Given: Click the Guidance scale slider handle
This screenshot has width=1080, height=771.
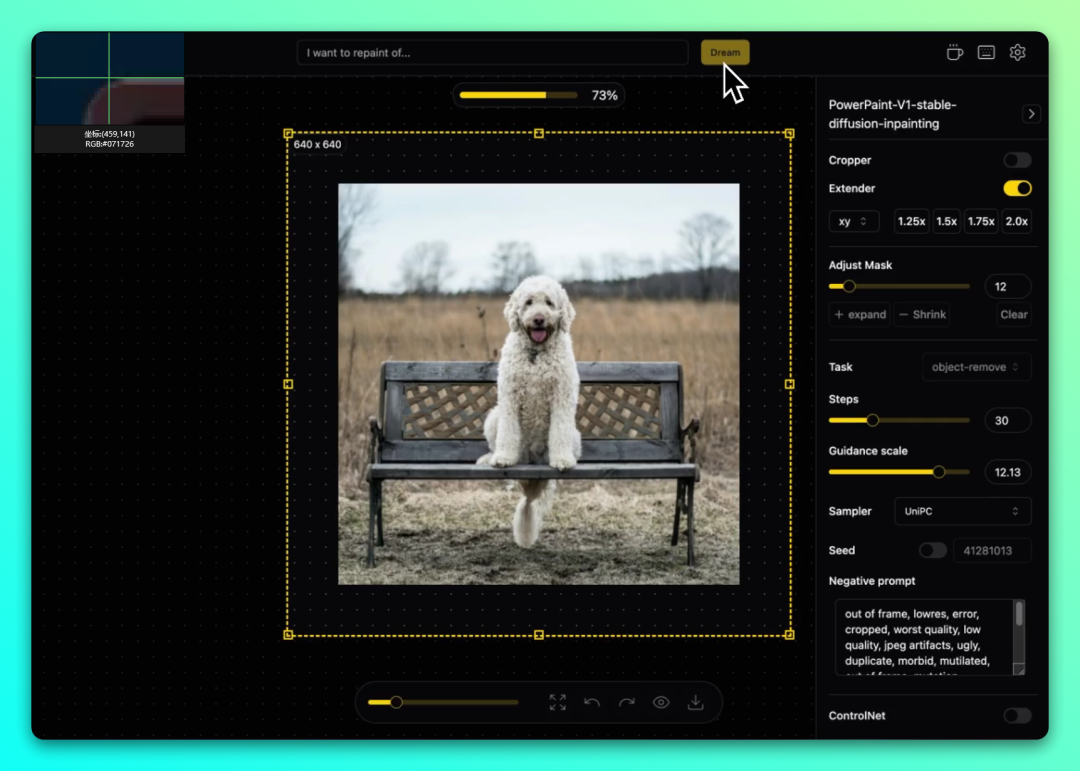Looking at the screenshot, I should point(938,472).
